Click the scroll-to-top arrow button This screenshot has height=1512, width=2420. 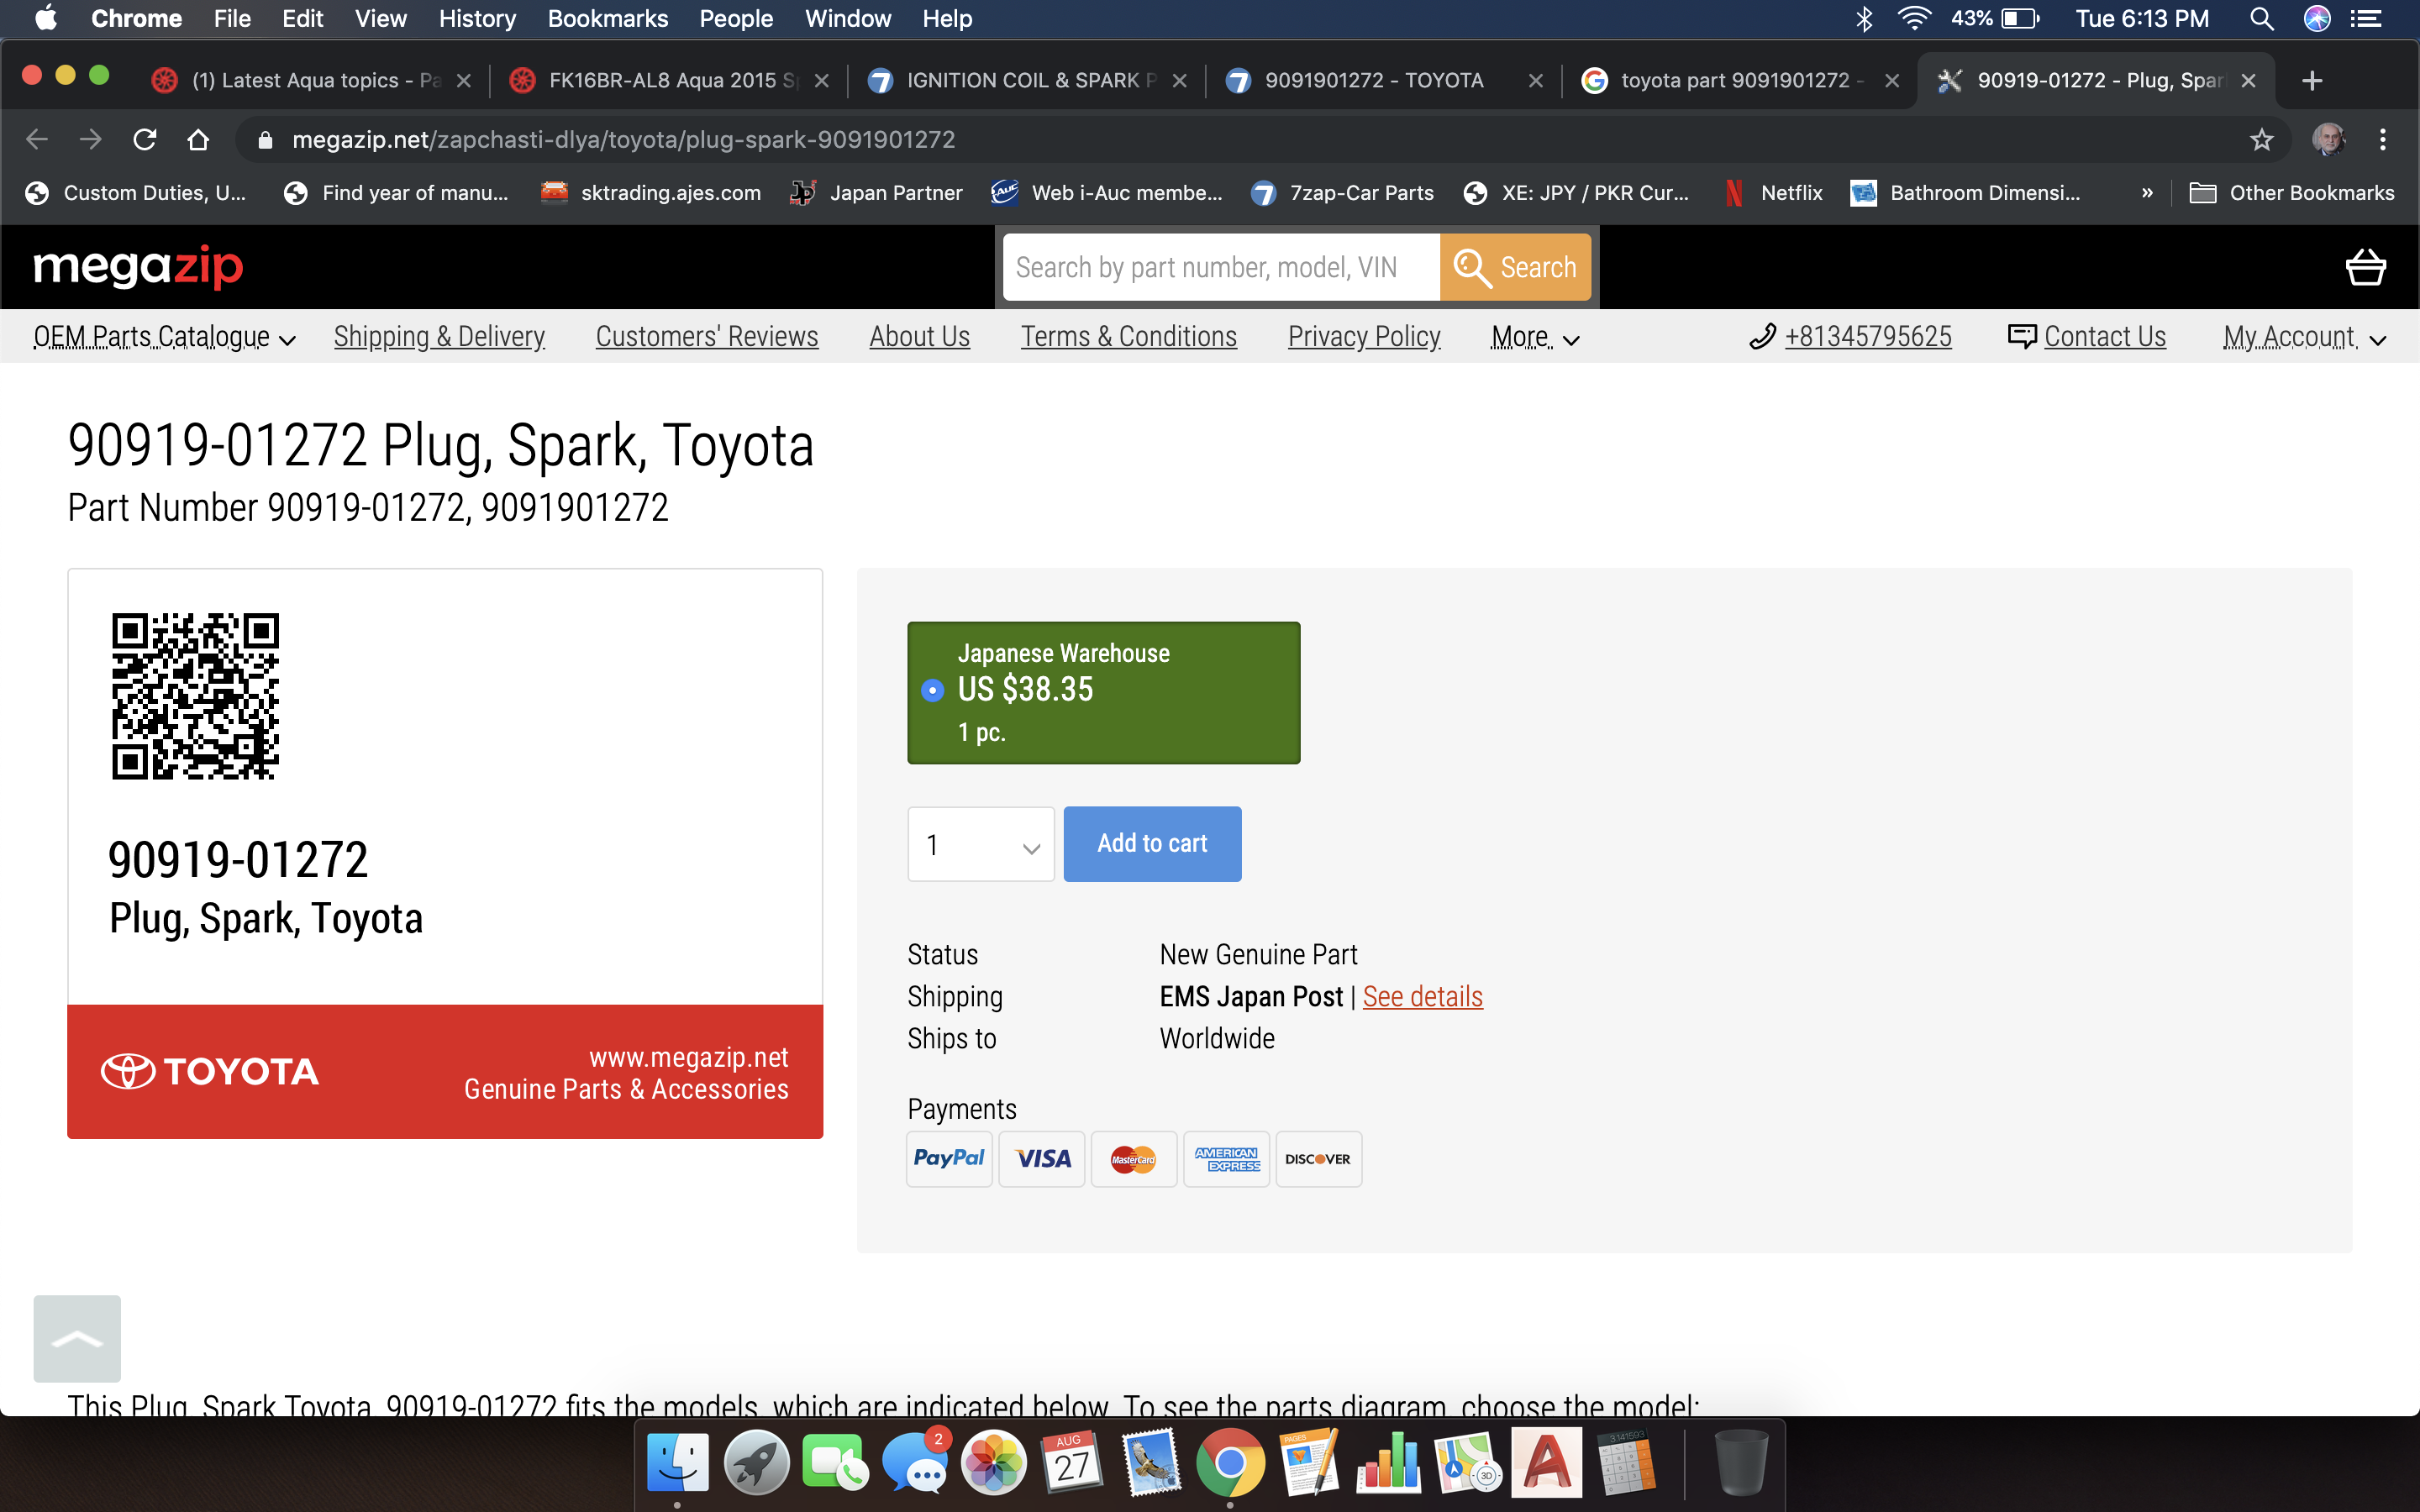(77, 1338)
